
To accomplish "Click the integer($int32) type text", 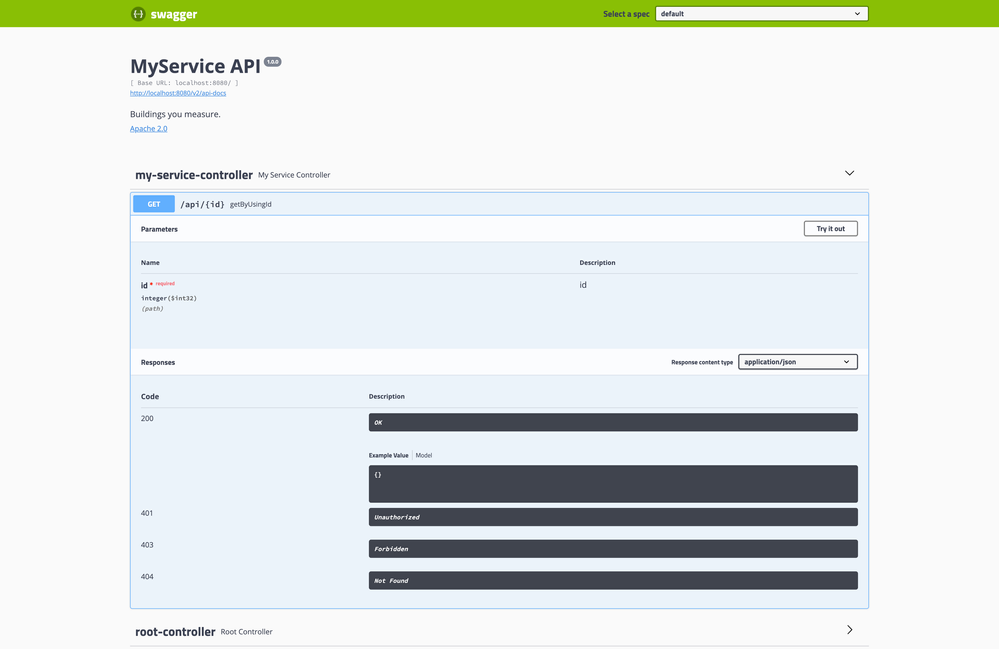I will pyautogui.click(x=169, y=298).
